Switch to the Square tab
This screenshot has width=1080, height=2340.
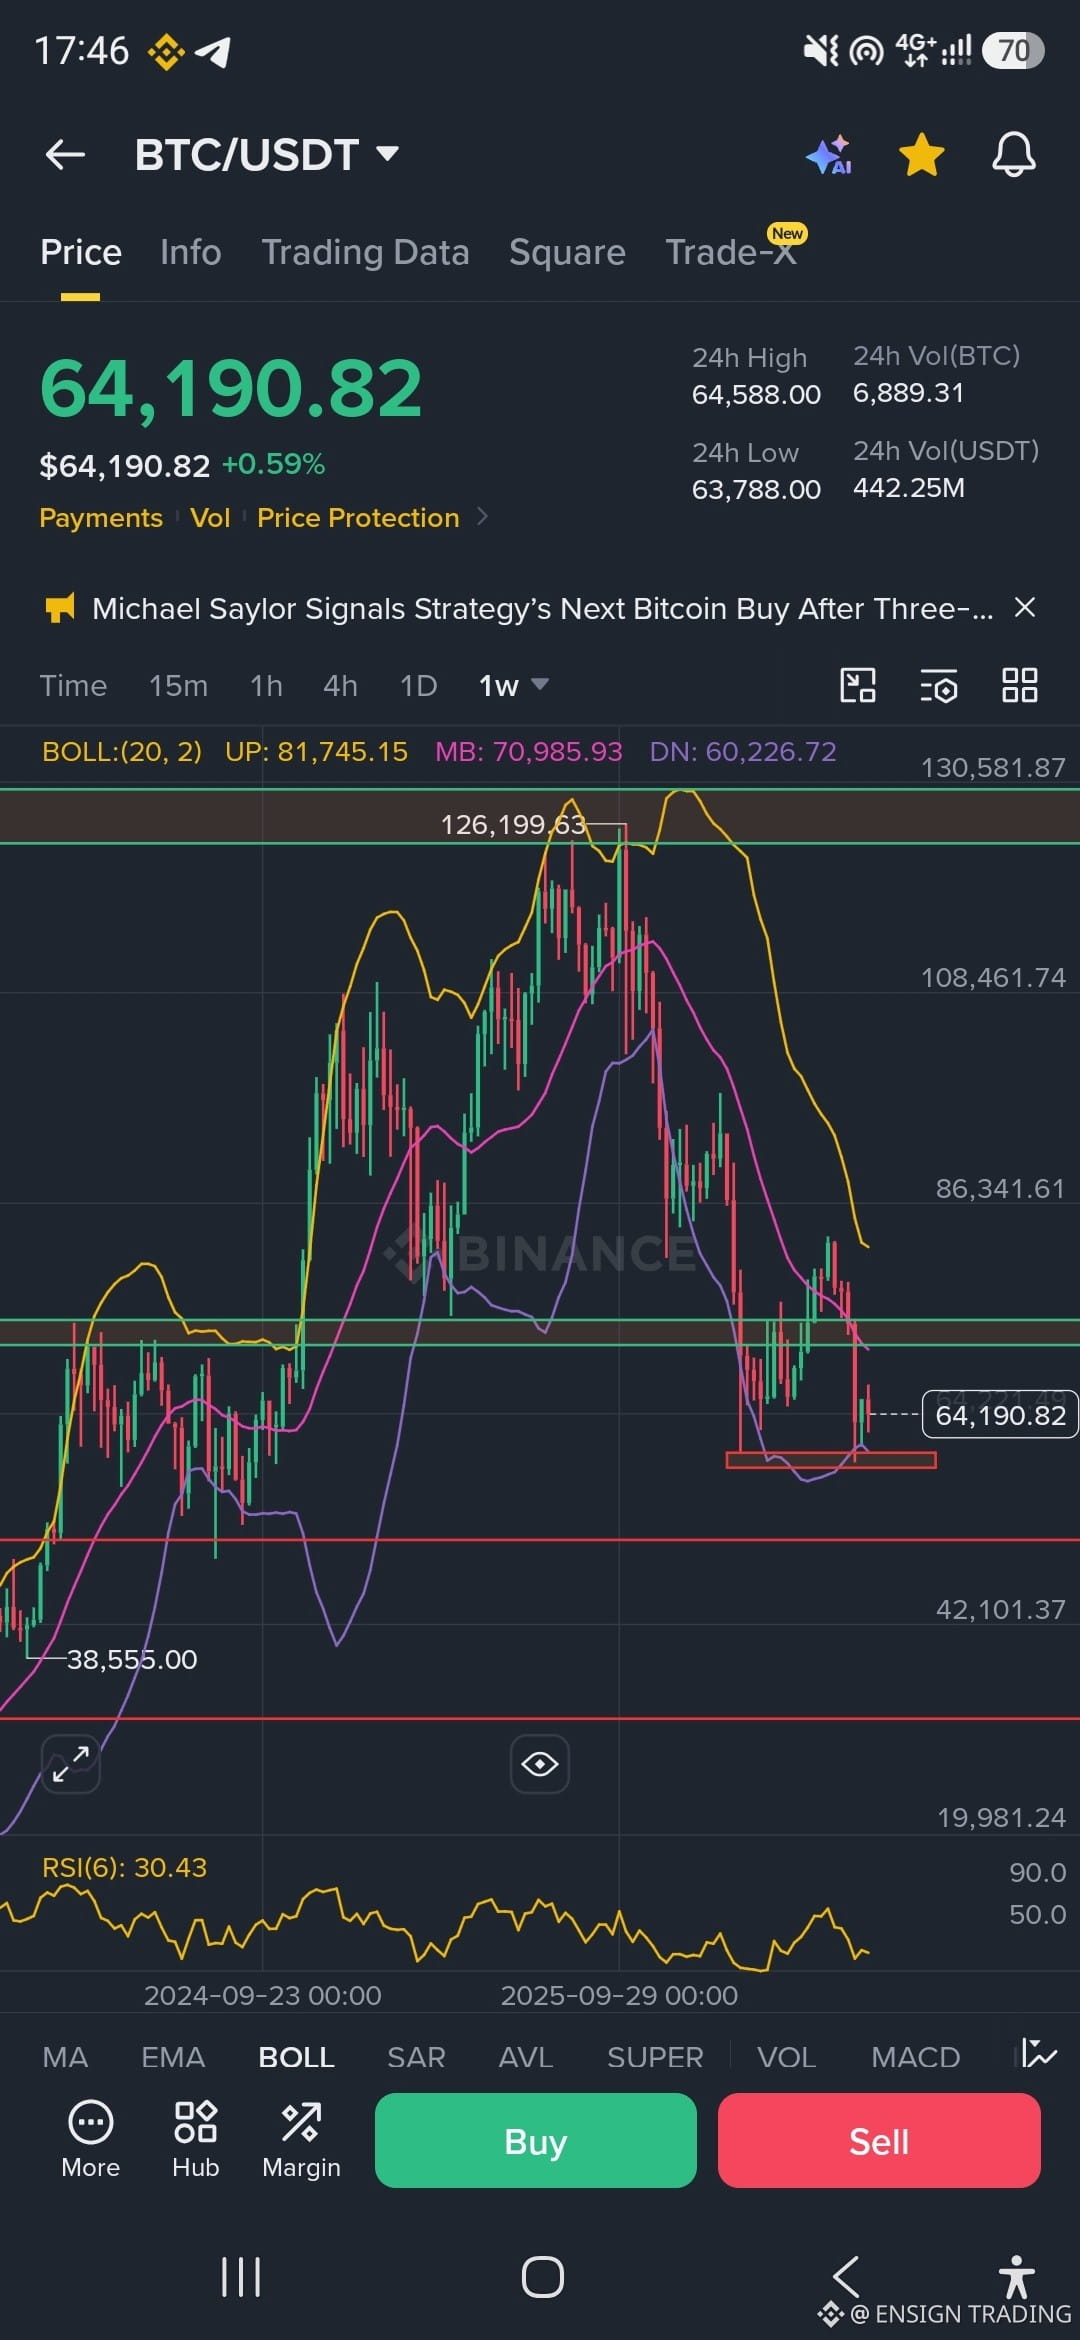click(x=567, y=252)
